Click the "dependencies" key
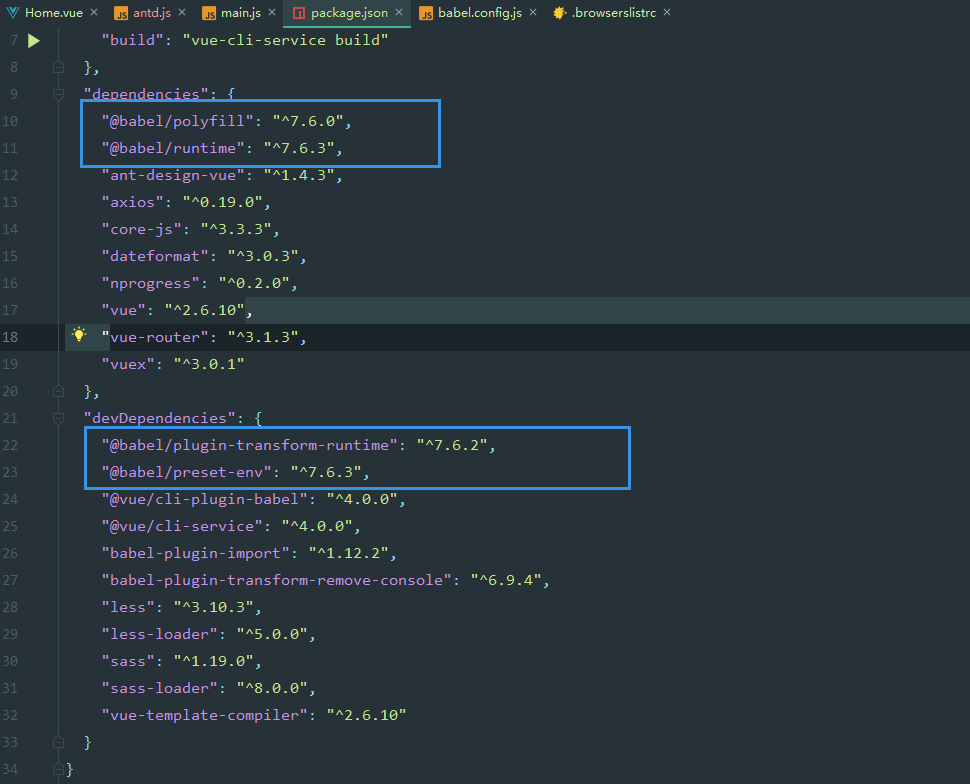 click(146, 94)
